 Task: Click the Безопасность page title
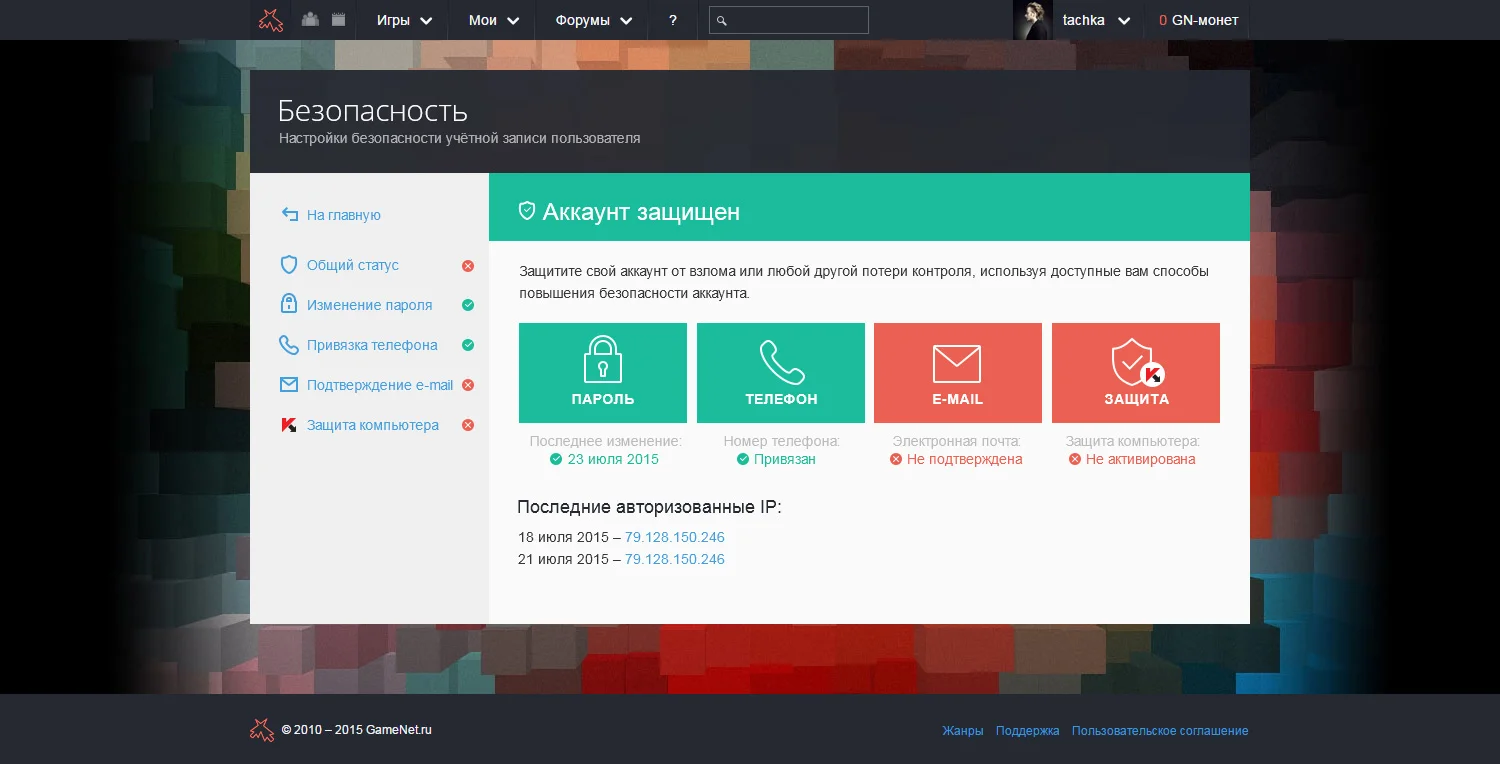[x=373, y=110]
